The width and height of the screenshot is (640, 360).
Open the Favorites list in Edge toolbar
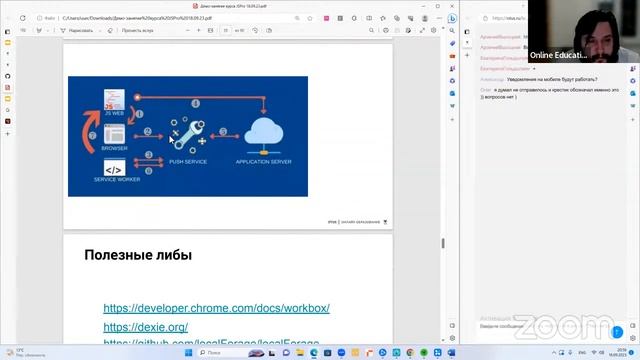point(383,18)
